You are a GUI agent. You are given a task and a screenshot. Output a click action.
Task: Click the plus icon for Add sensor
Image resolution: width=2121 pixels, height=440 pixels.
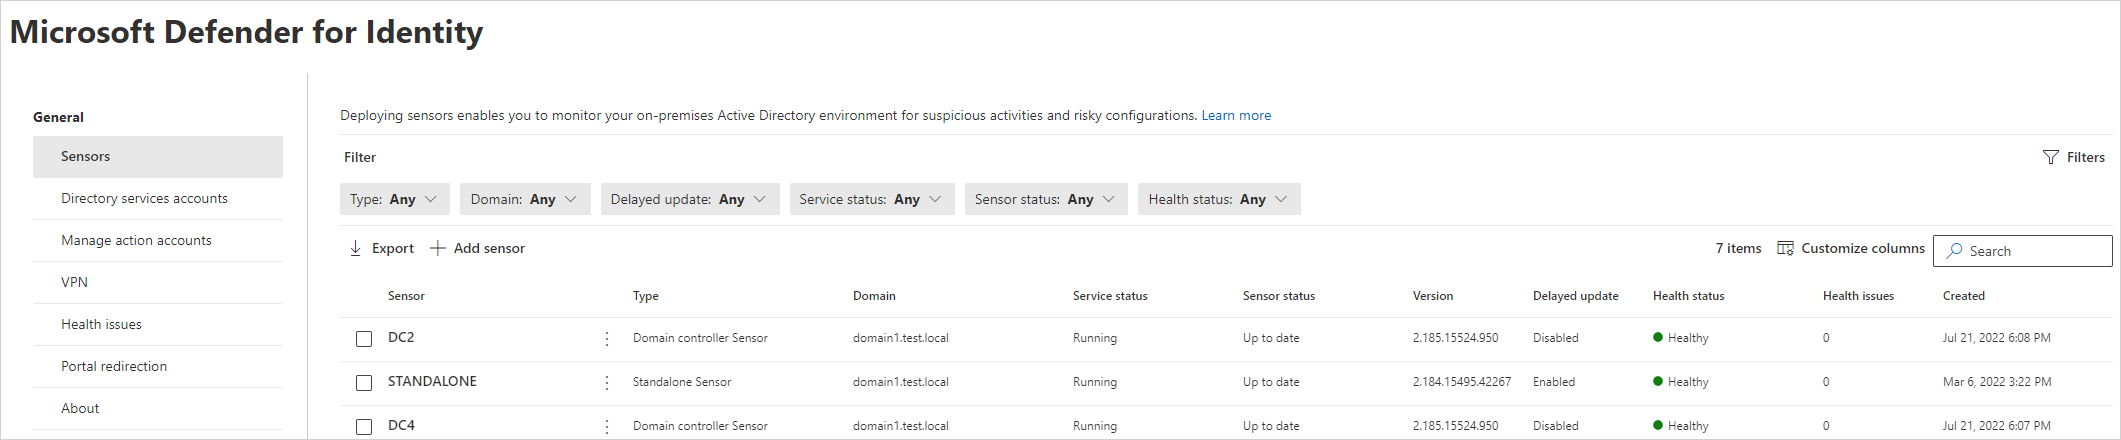[437, 248]
